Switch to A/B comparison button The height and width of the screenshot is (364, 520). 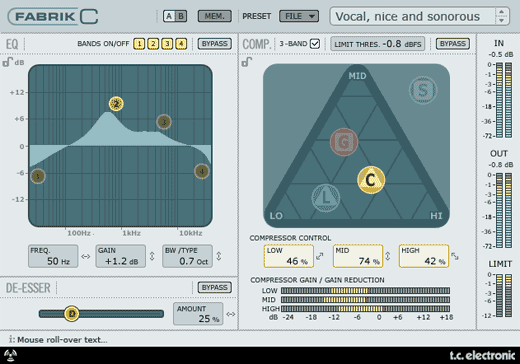(x=175, y=16)
